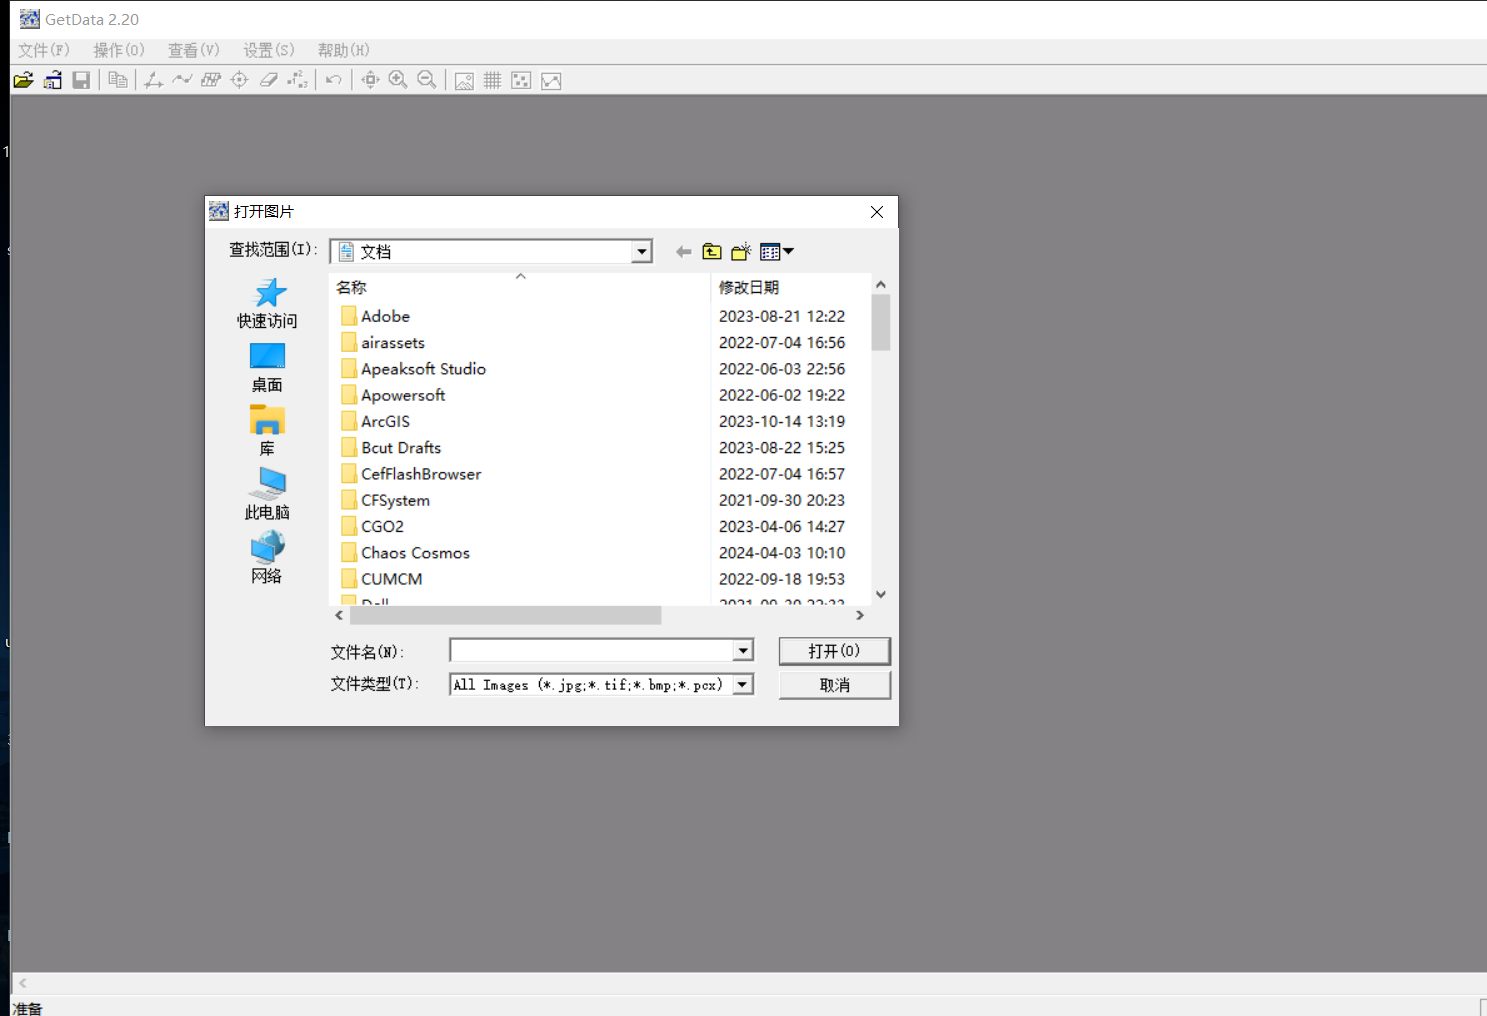Click the 文件名 text input field
Viewport: 1487px width, 1016px height.
pos(592,651)
